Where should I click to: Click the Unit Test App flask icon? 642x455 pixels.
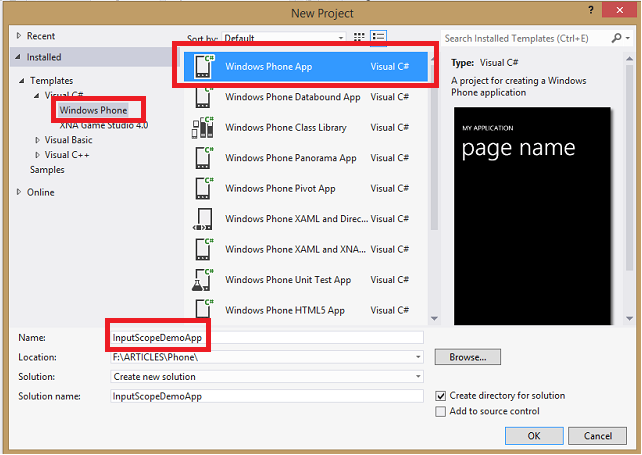(203, 280)
